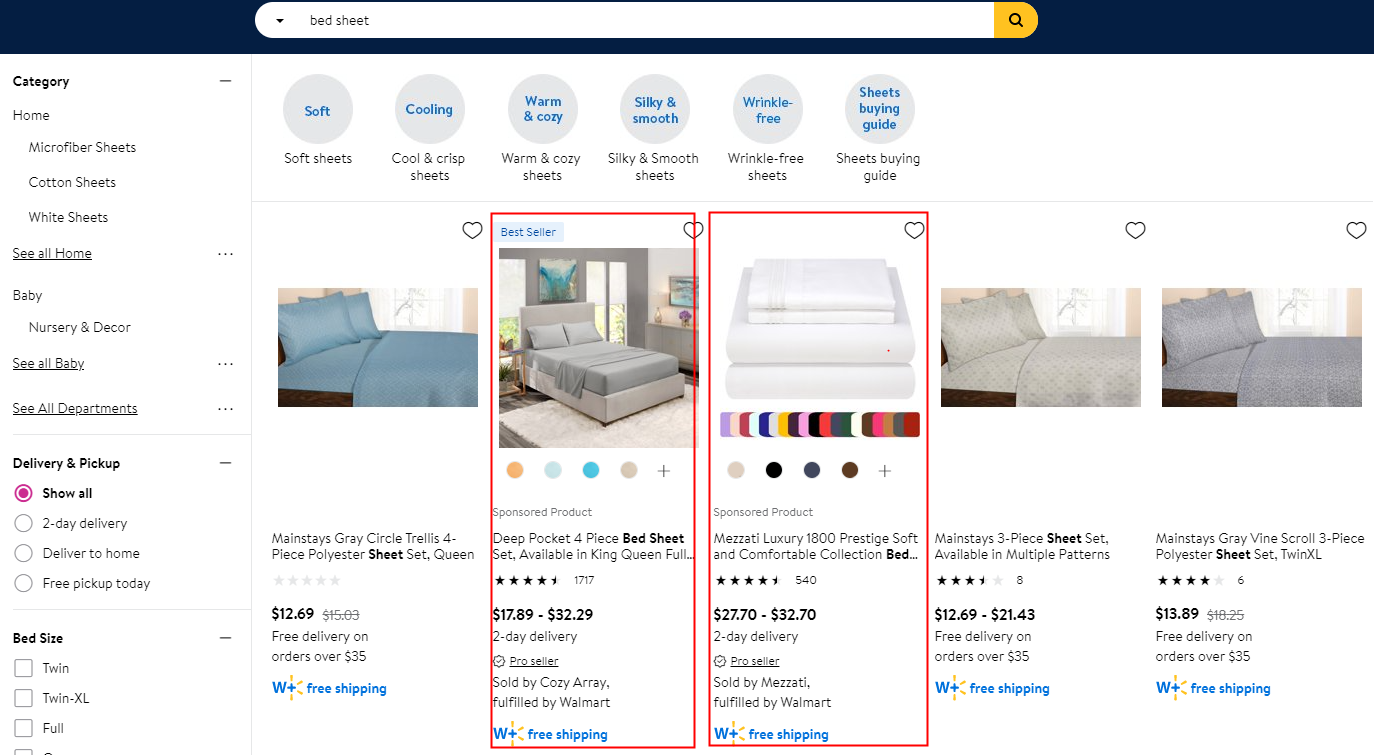Save the Mezzati sheet set with heart icon
Viewport: 1374px width, 755px height.
click(x=913, y=230)
